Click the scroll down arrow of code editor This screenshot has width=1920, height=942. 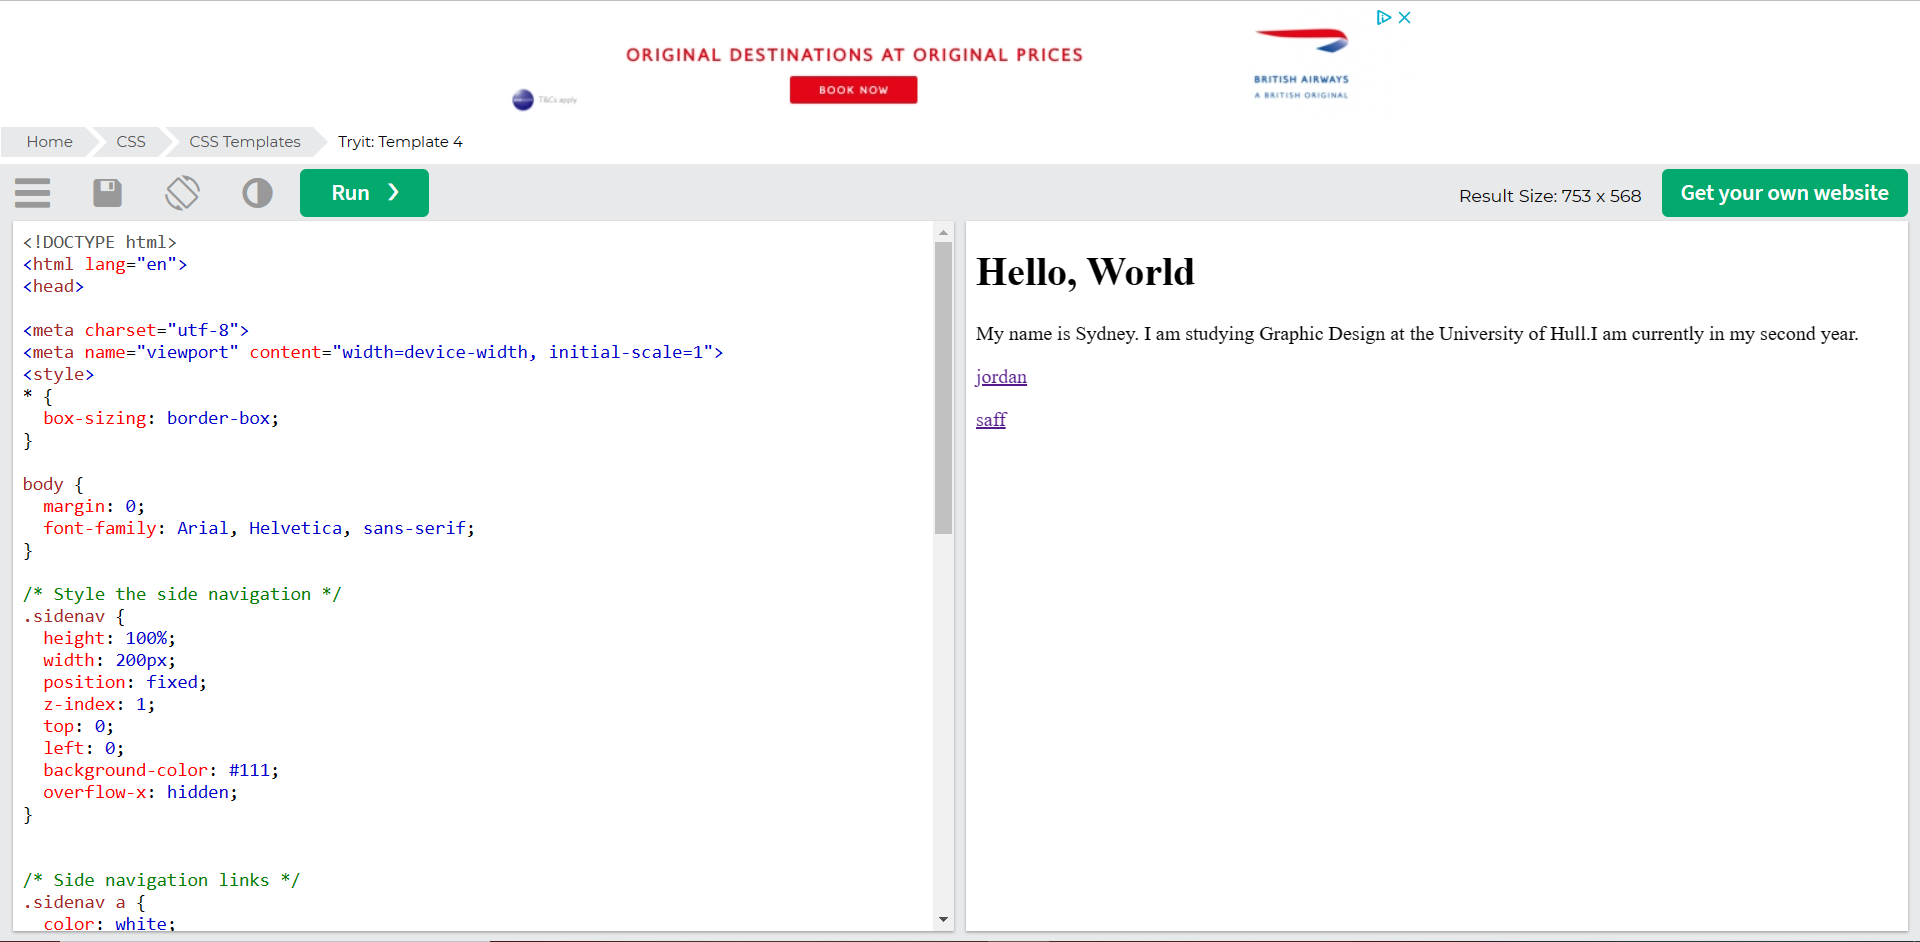[x=943, y=919]
